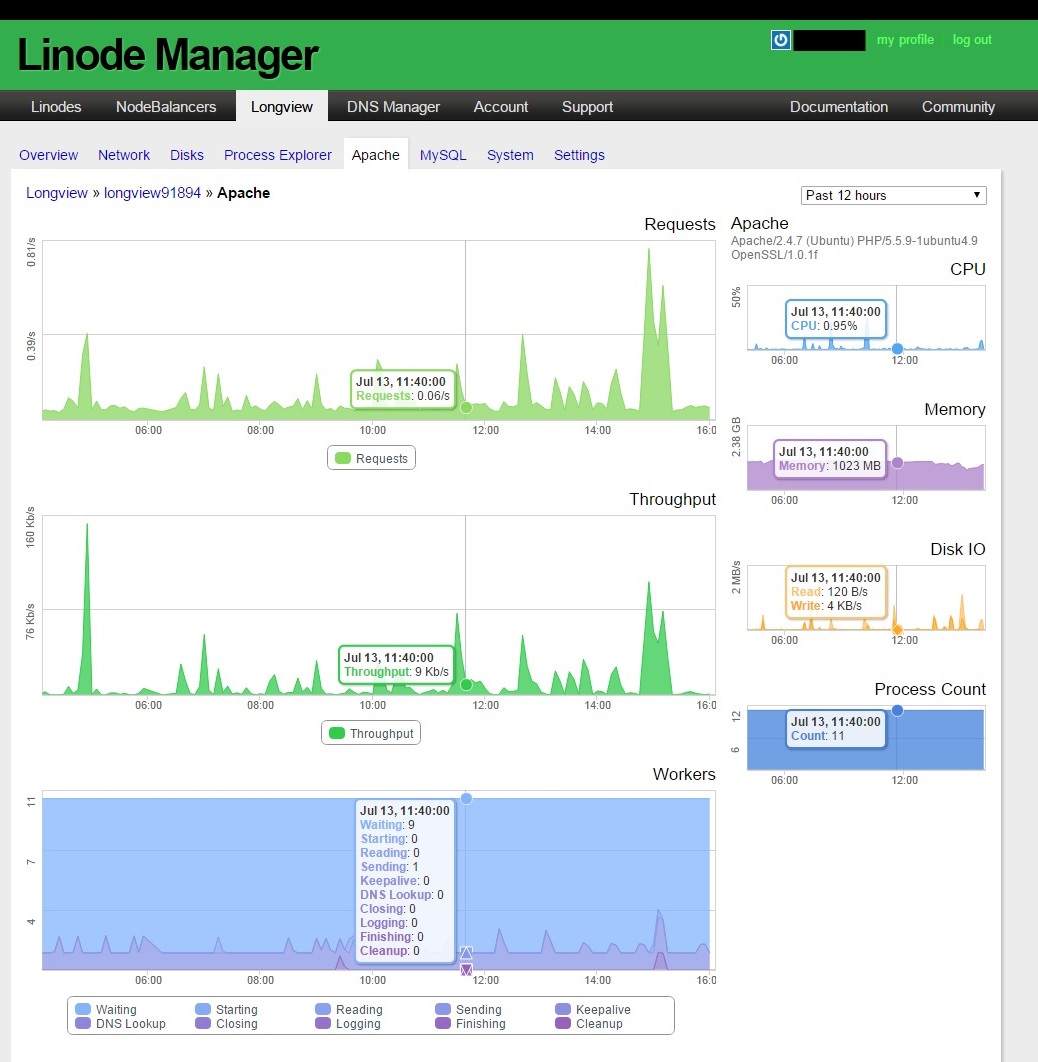Toggle the Reading workers legend entry
Viewport: 1038px width, 1062px height.
pyautogui.click(x=349, y=1009)
